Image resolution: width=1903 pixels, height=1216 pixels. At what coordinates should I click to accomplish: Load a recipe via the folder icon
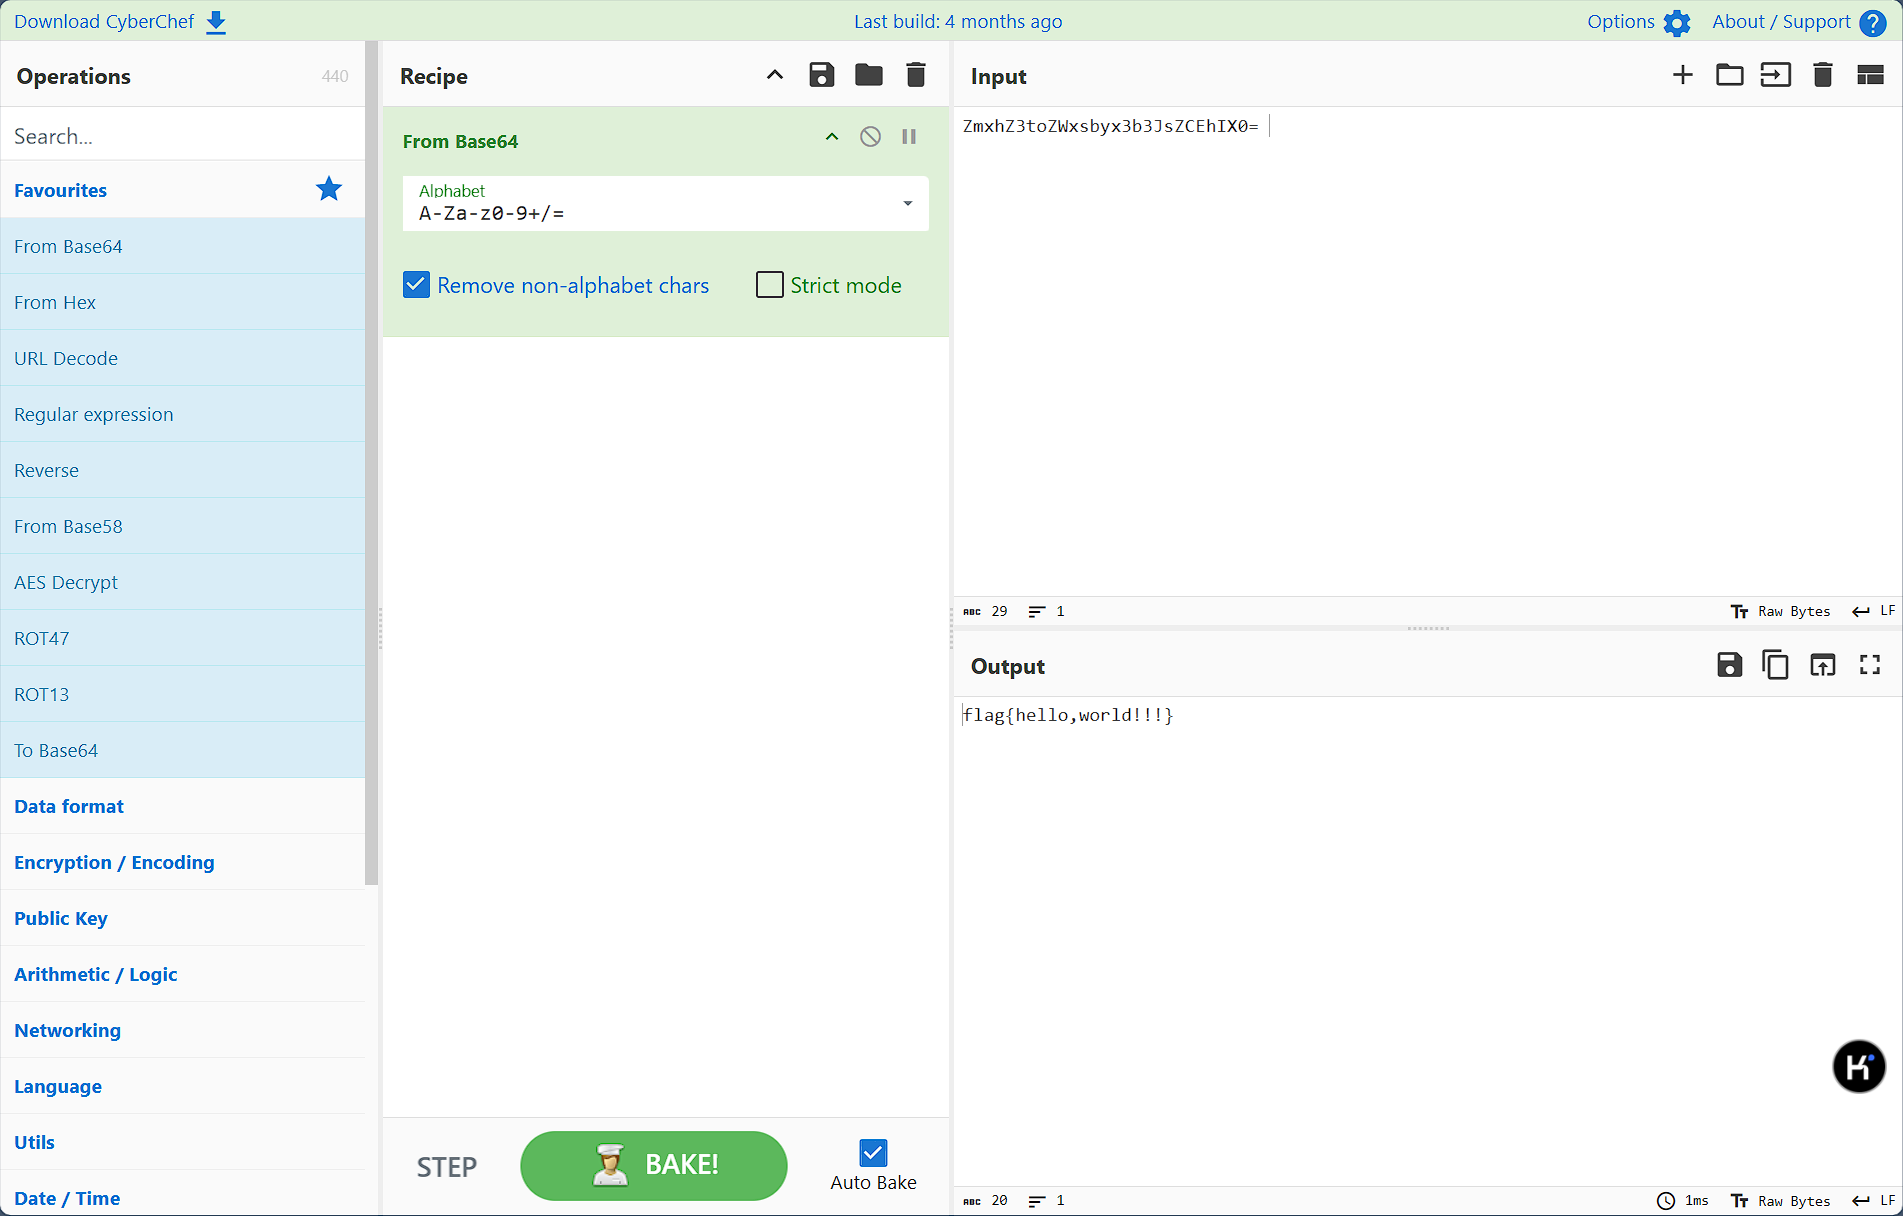(869, 75)
